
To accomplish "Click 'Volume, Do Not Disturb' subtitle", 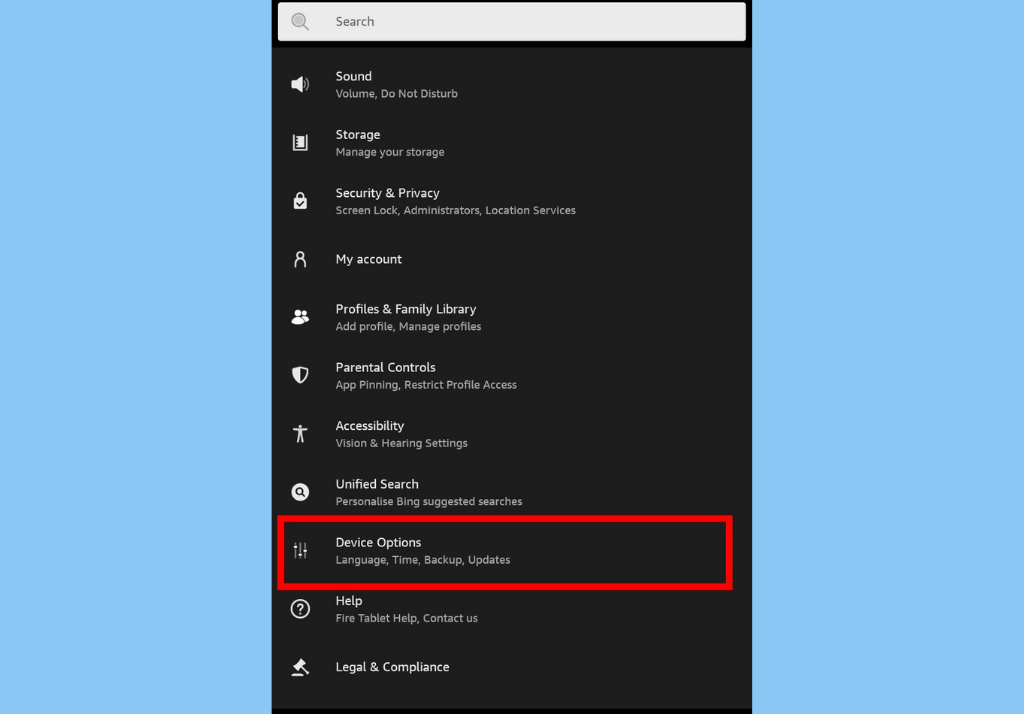I will tap(396, 94).
